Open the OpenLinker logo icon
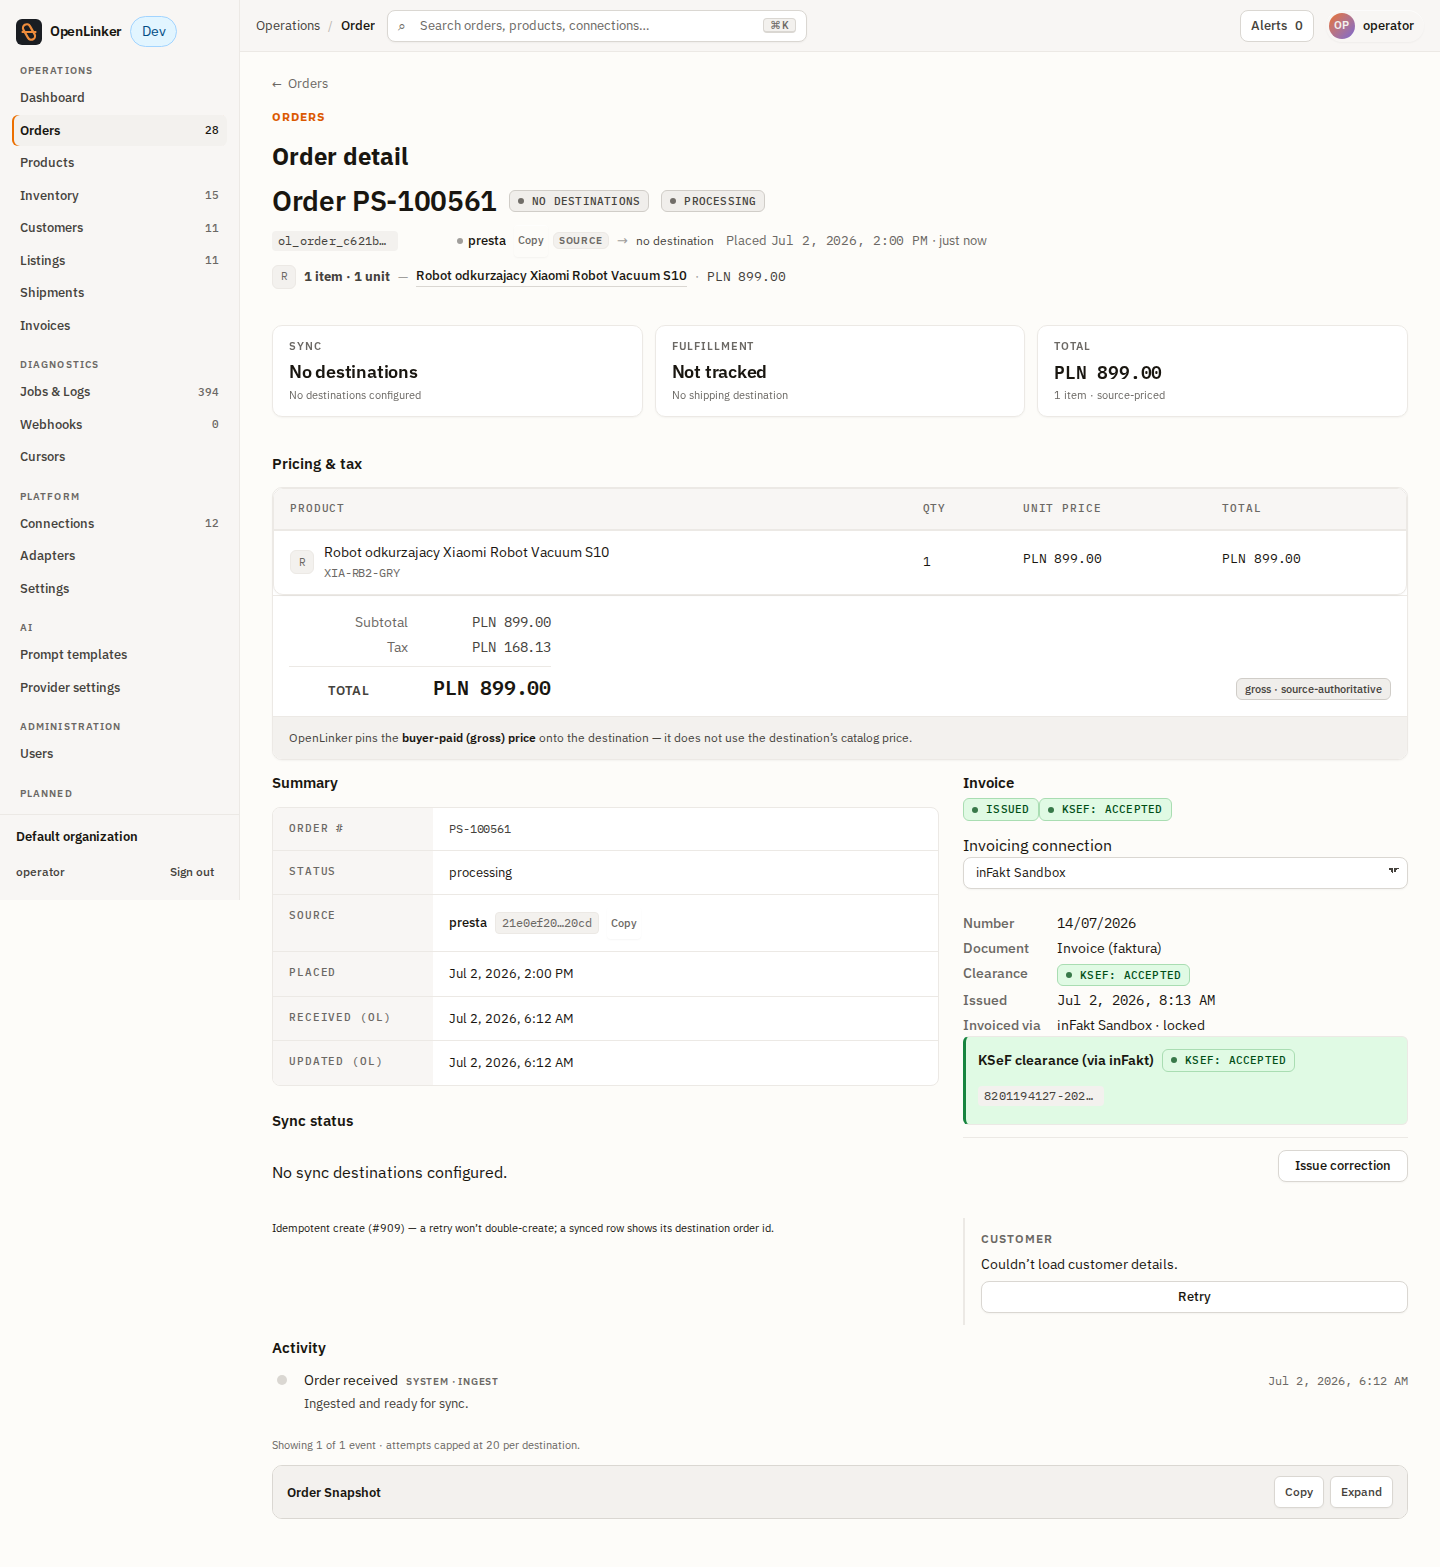 [x=29, y=32]
